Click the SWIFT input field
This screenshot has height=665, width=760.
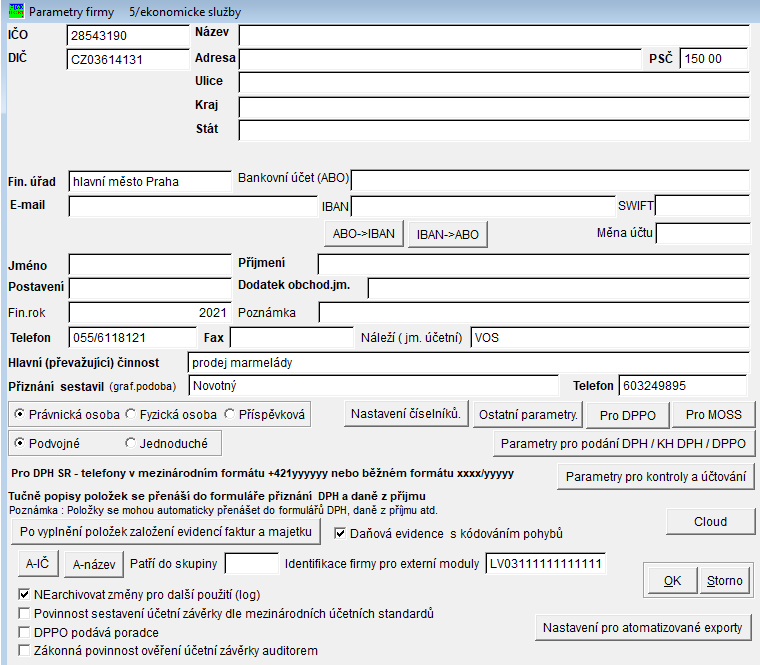pos(702,206)
